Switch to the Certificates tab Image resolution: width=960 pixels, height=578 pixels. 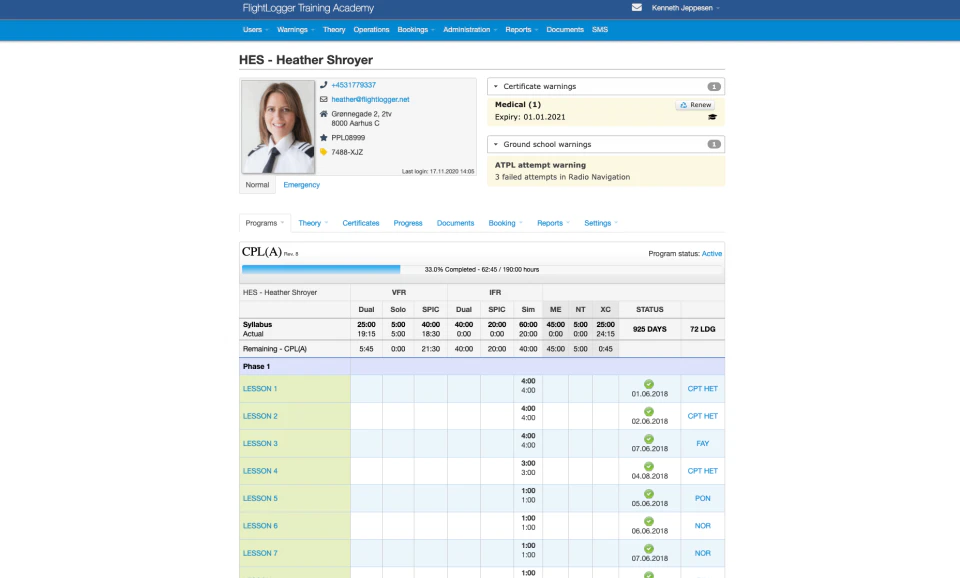(x=360, y=223)
